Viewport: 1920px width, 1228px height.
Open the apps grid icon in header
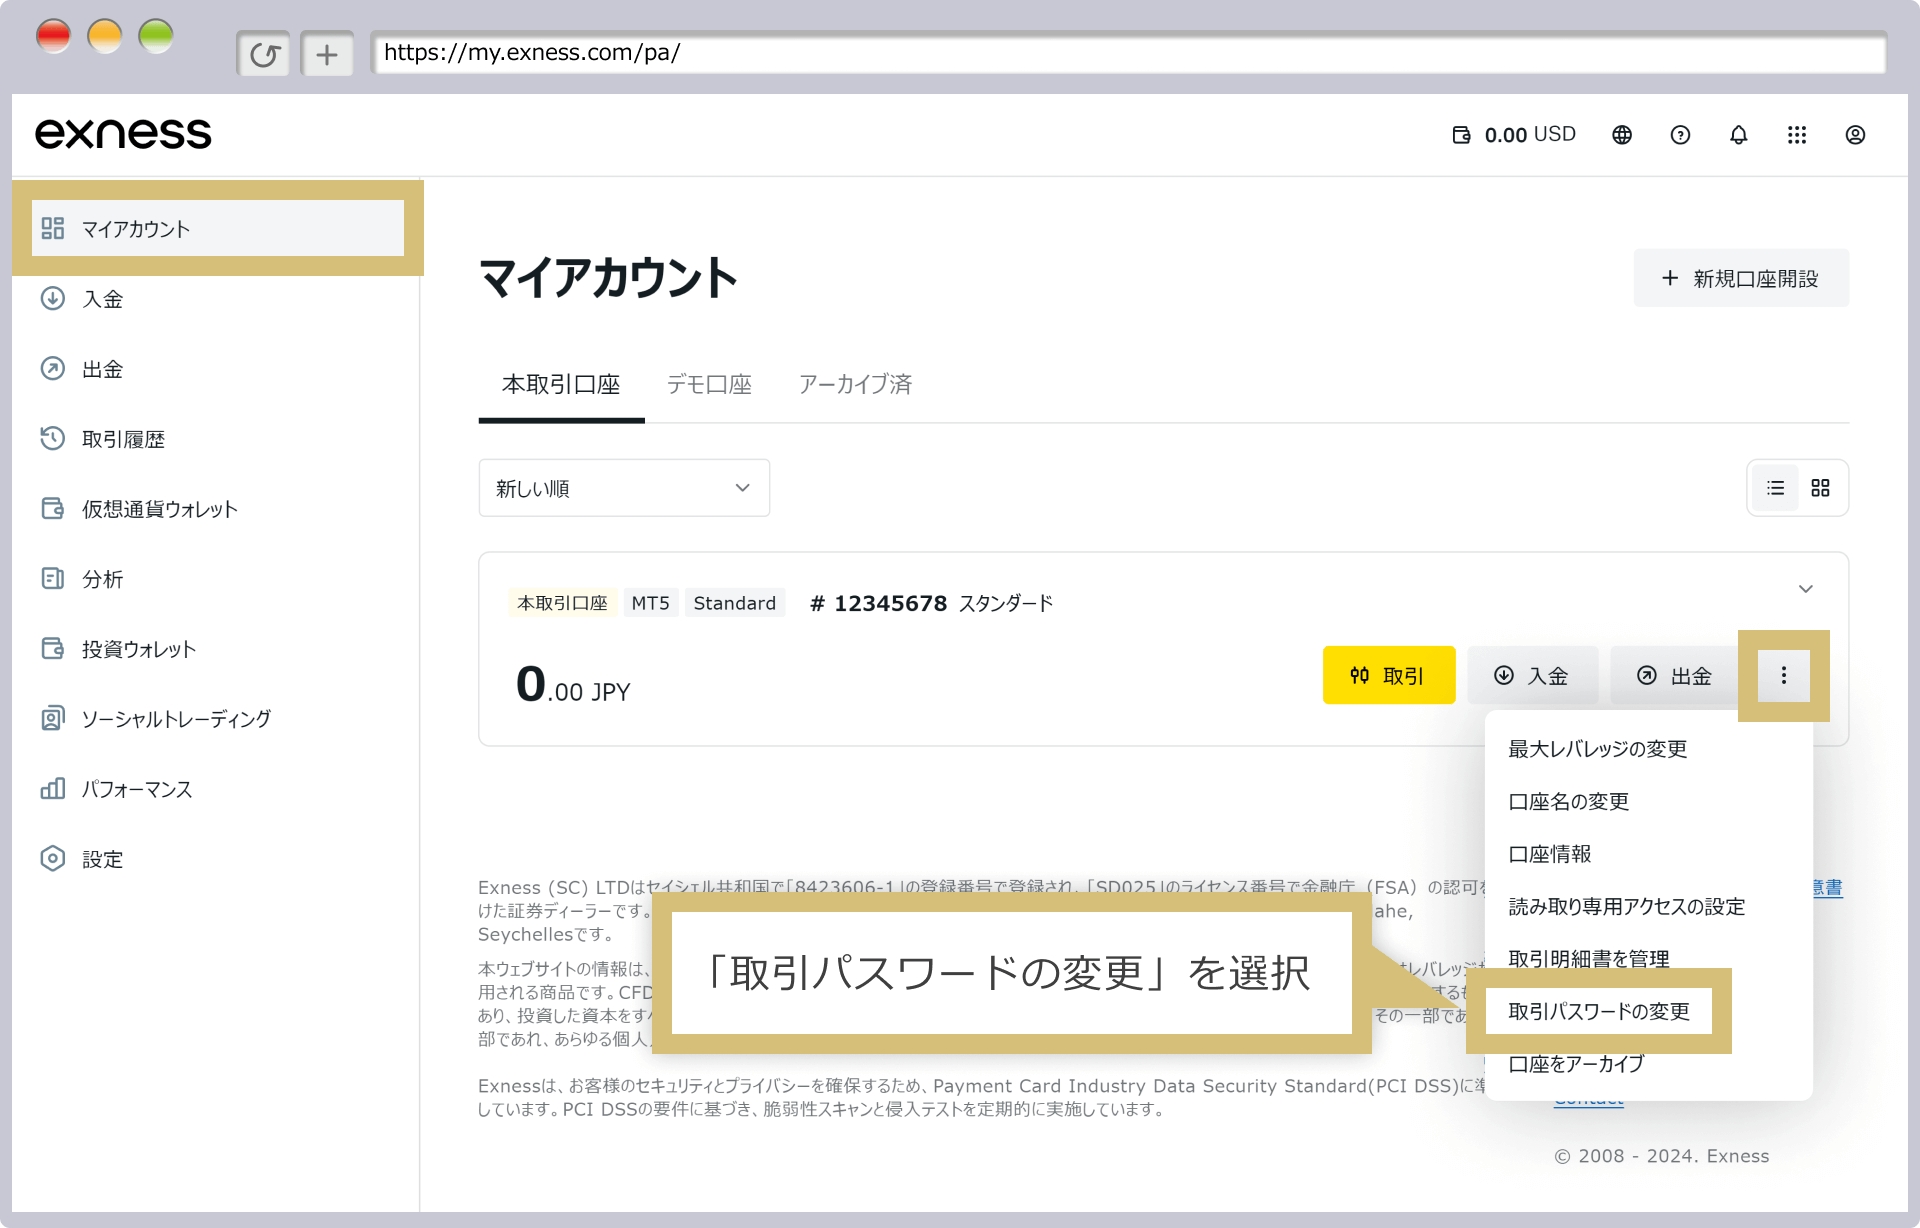coord(1797,135)
